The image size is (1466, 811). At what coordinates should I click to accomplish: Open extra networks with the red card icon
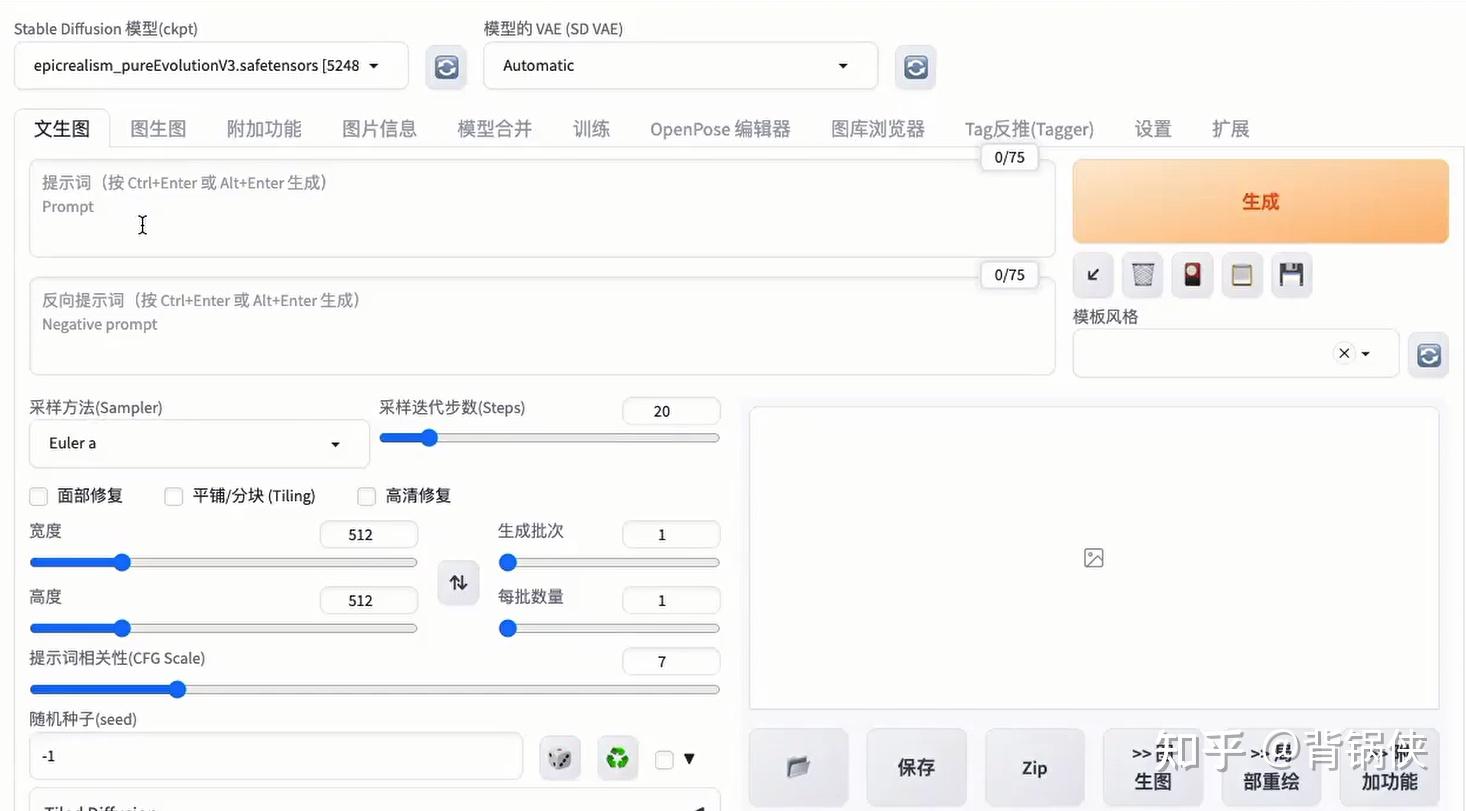pyautogui.click(x=1192, y=275)
